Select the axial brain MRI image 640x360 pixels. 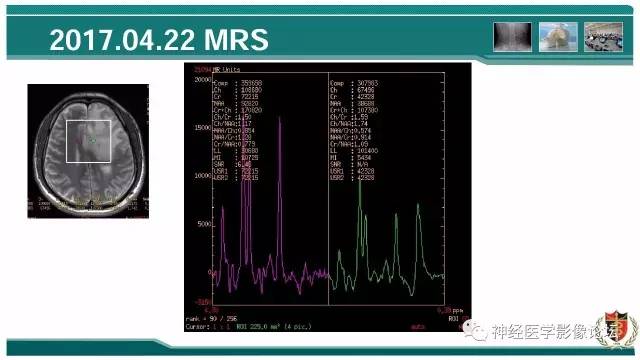(x=88, y=151)
